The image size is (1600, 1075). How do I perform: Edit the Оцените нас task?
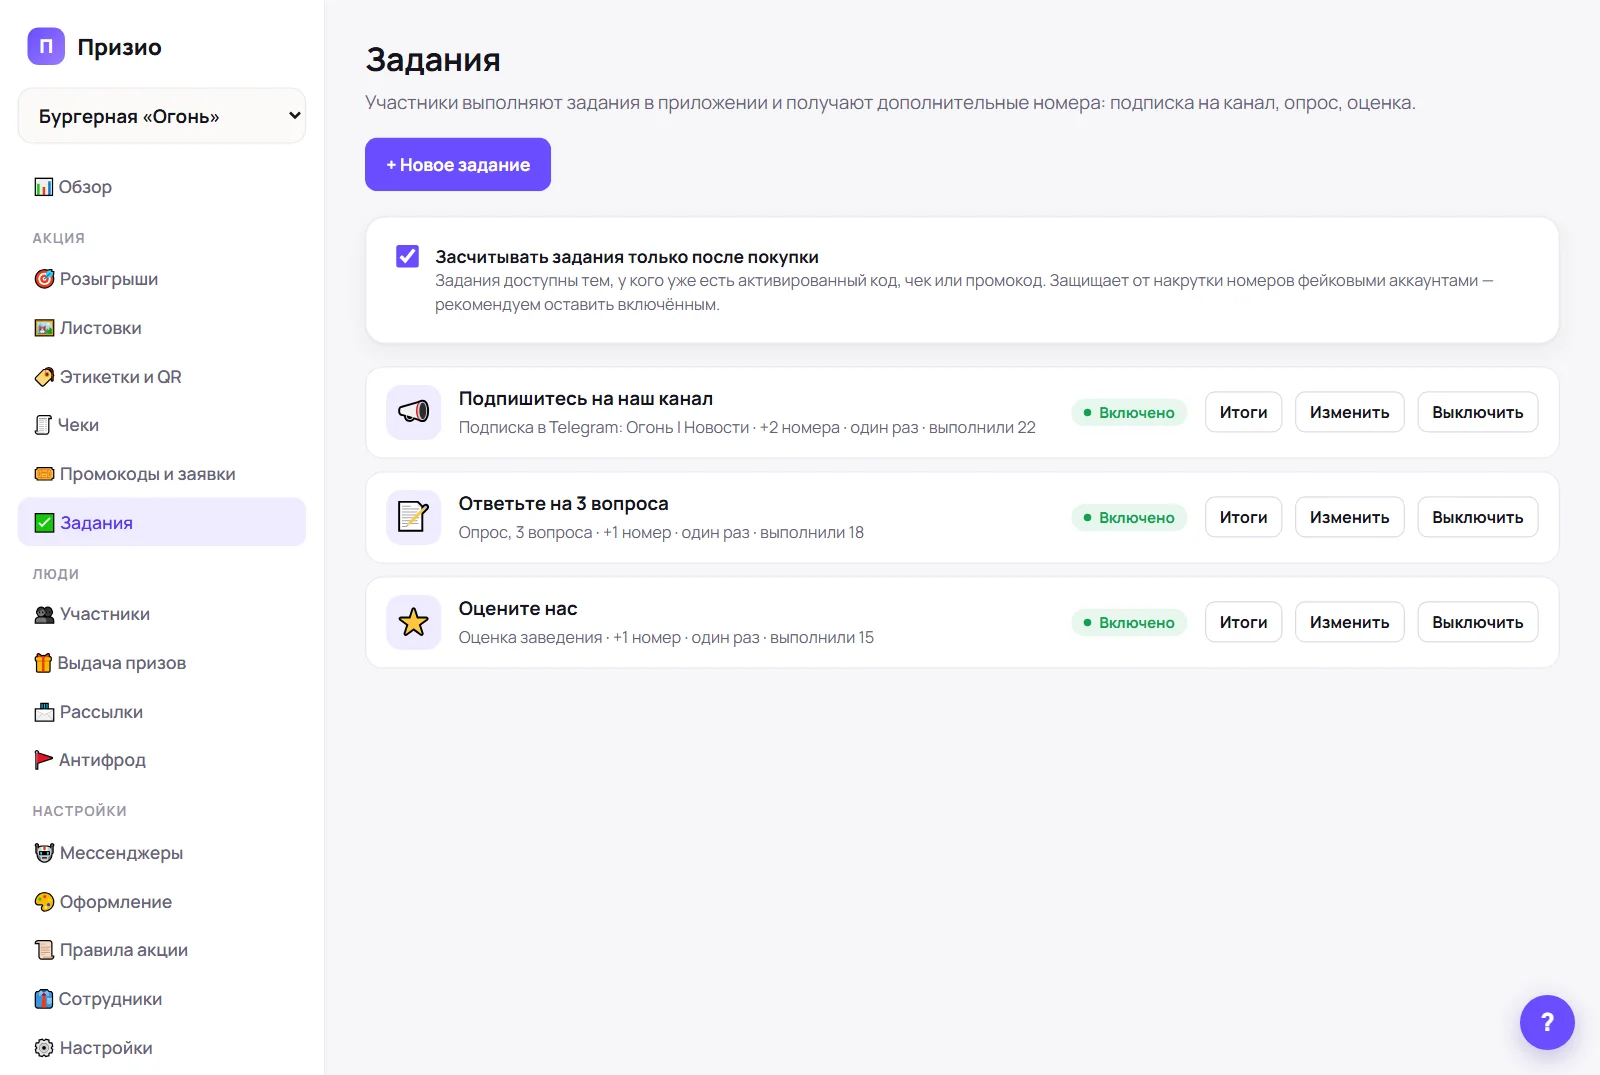pos(1349,622)
